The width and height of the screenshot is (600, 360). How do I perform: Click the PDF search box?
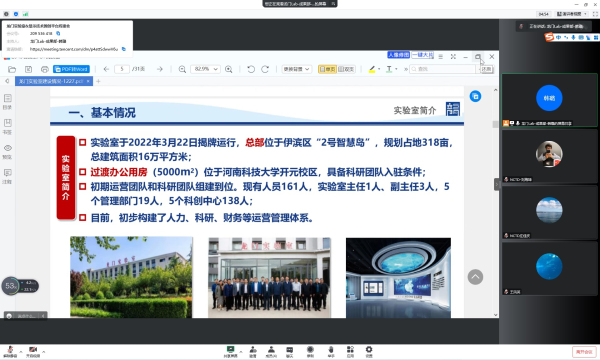(443, 69)
